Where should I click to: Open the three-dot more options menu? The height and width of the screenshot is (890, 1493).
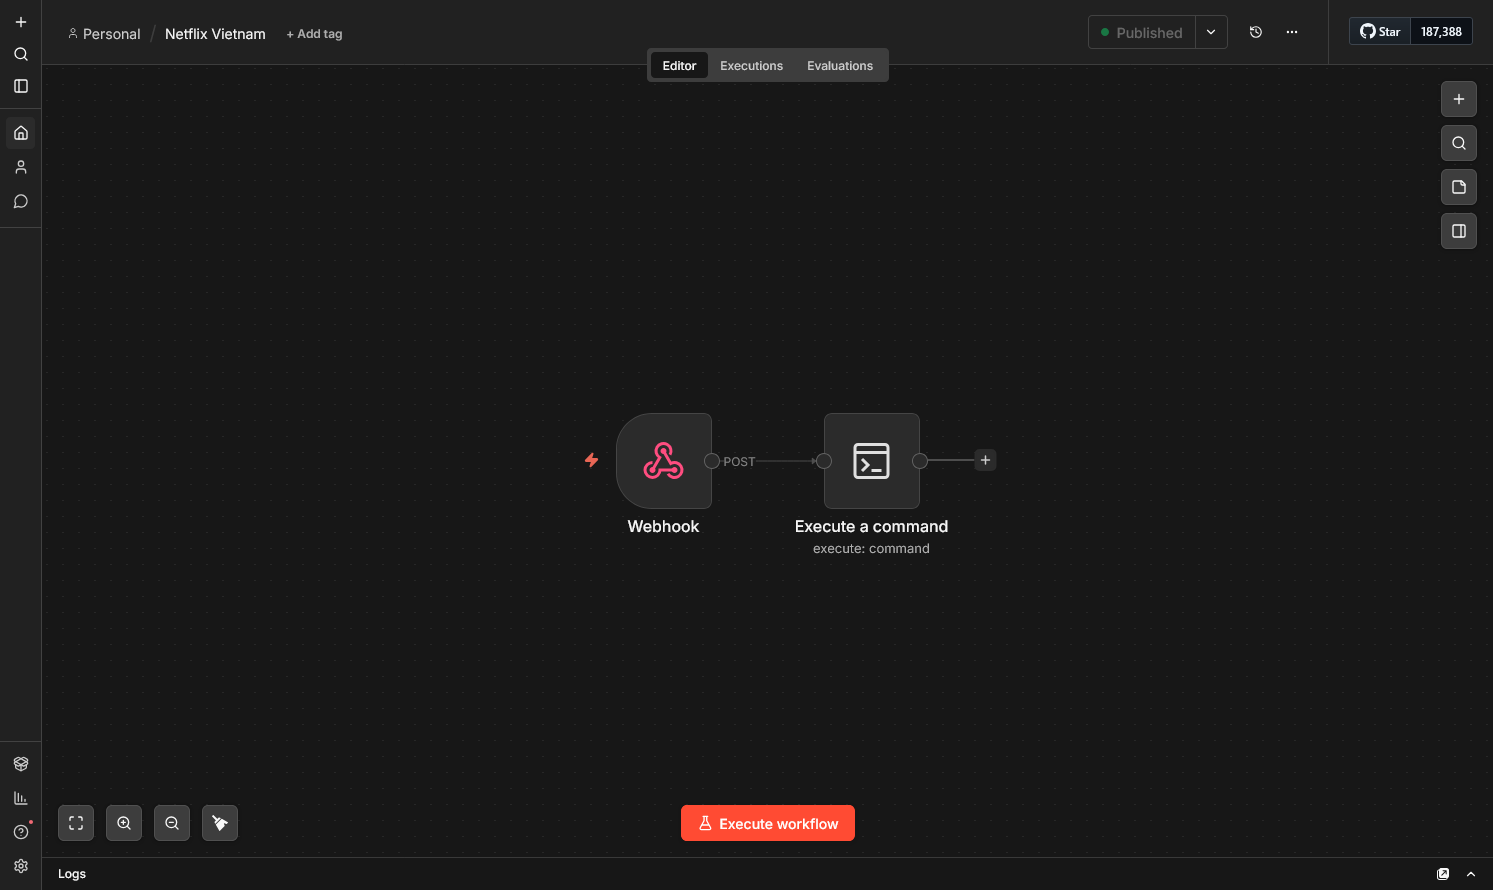tap(1292, 32)
